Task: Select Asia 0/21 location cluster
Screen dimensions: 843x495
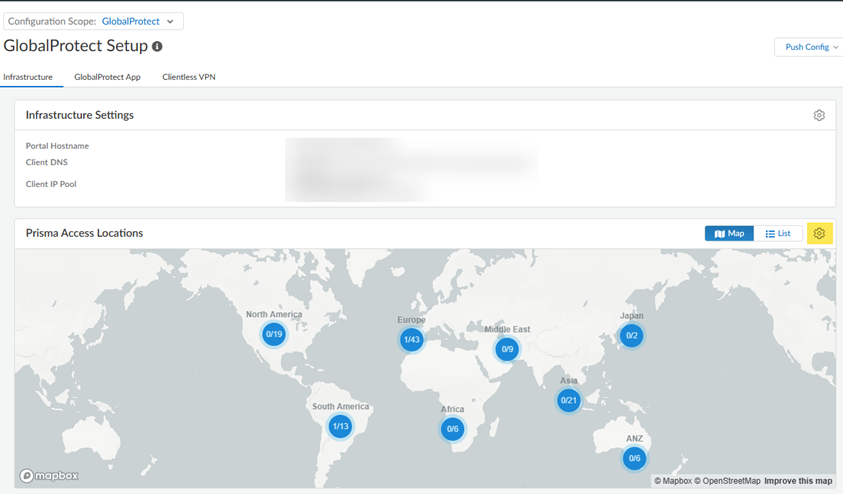Action: [568, 400]
